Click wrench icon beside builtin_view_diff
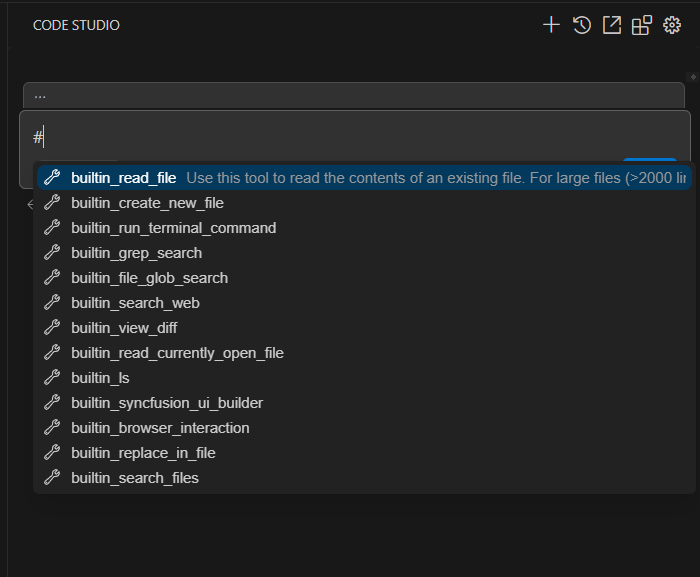 coord(53,328)
